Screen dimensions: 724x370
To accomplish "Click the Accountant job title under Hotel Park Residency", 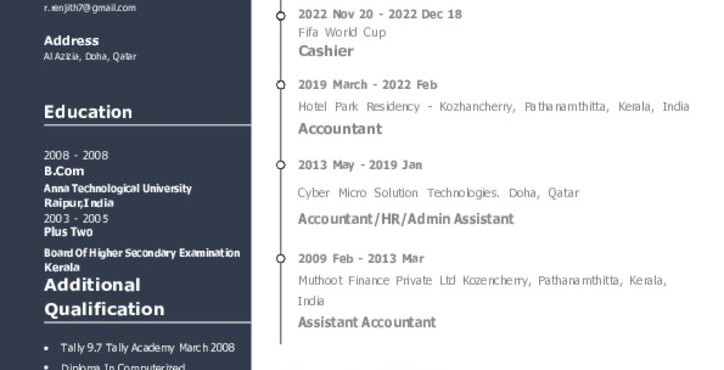I will point(340,128).
